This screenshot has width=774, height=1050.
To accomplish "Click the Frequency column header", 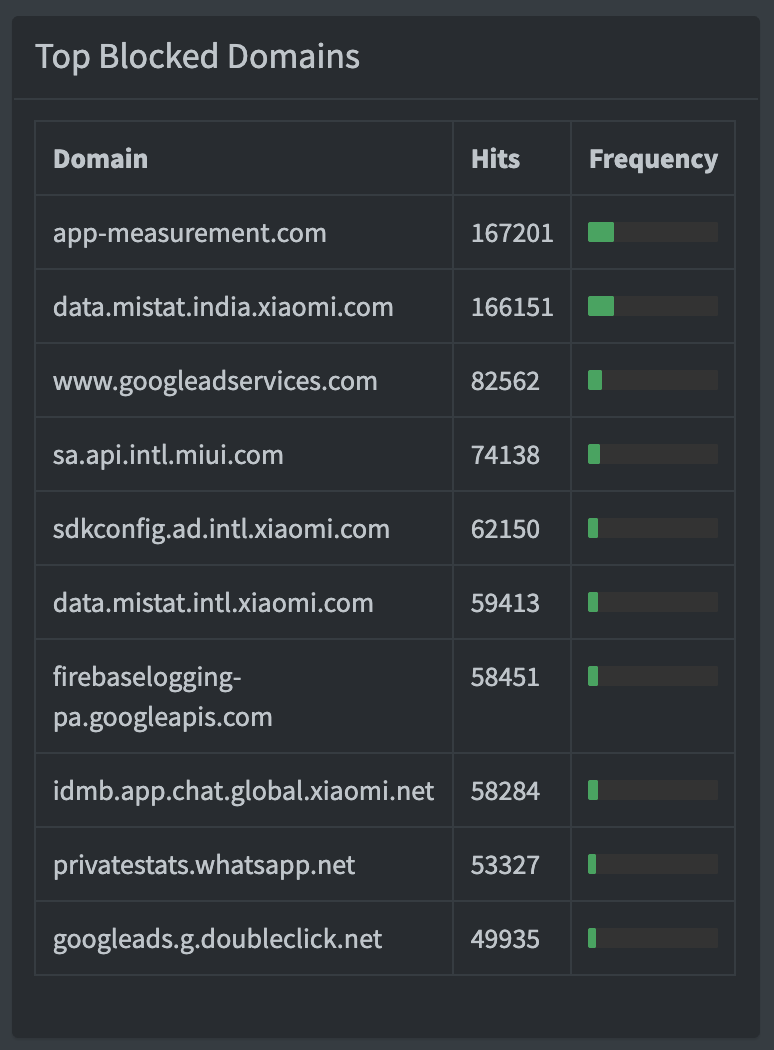I will (x=653, y=159).
